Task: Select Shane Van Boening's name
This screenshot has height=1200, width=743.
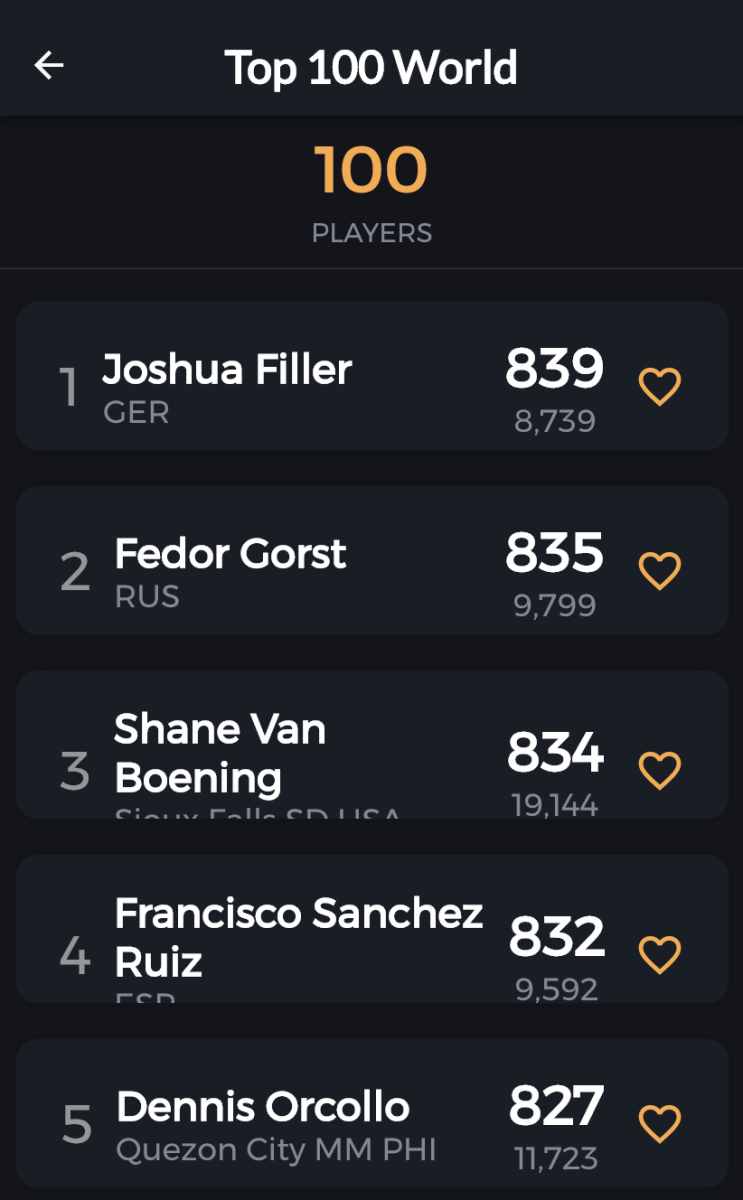Action: pos(220,753)
